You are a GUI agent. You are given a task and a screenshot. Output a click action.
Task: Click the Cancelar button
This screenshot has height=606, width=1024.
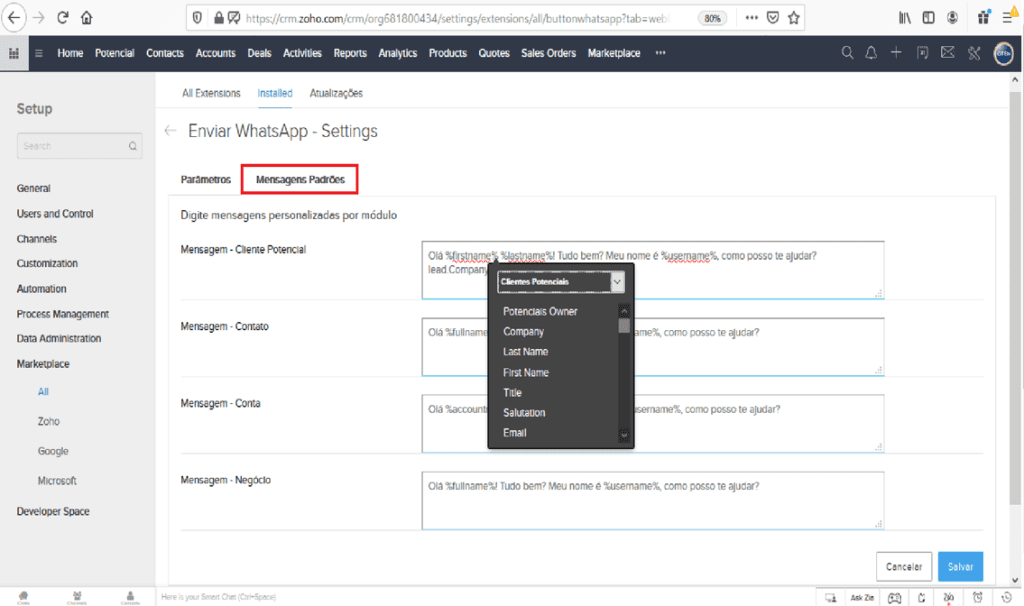coord(904,566)
